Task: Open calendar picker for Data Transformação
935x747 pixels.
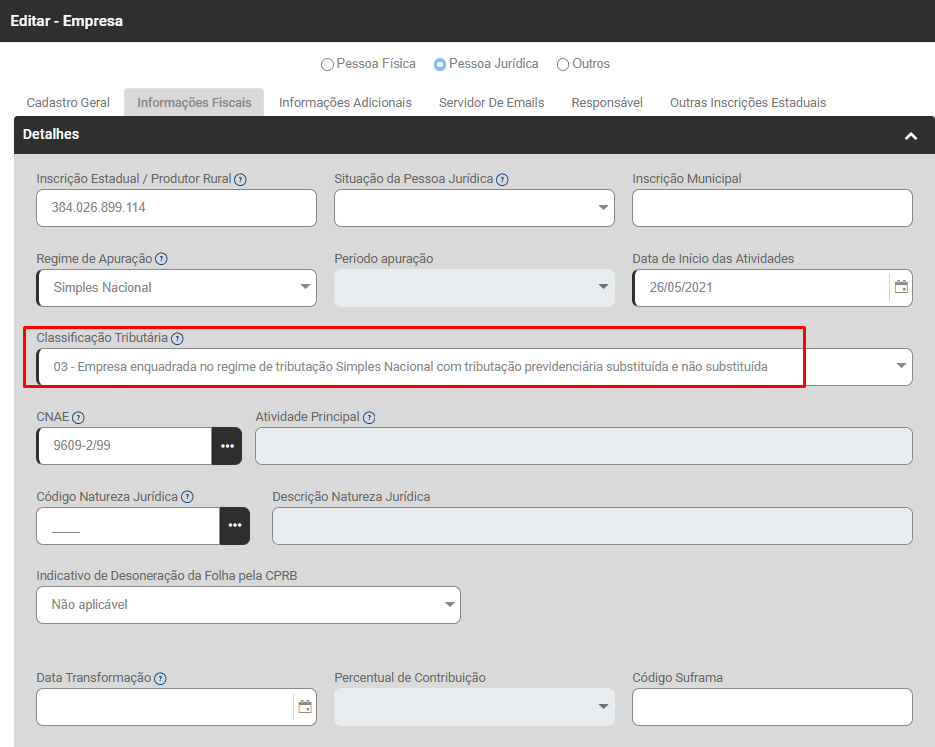Action: pos(305,707)
